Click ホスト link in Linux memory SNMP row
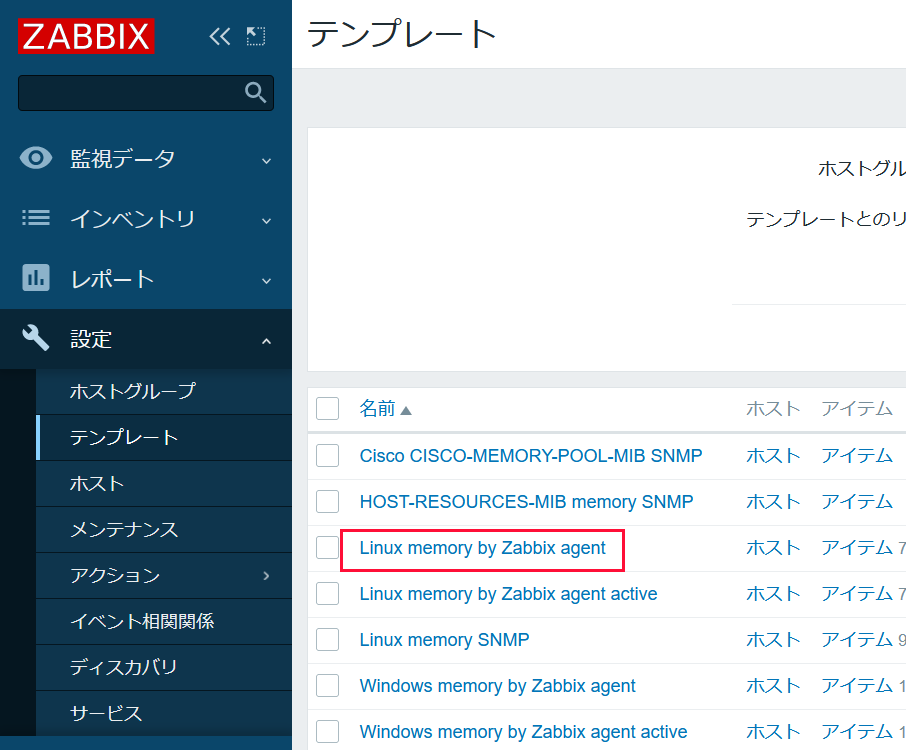Screen dimensions: 906x750 pyautogui.click(x=773, y=640)
